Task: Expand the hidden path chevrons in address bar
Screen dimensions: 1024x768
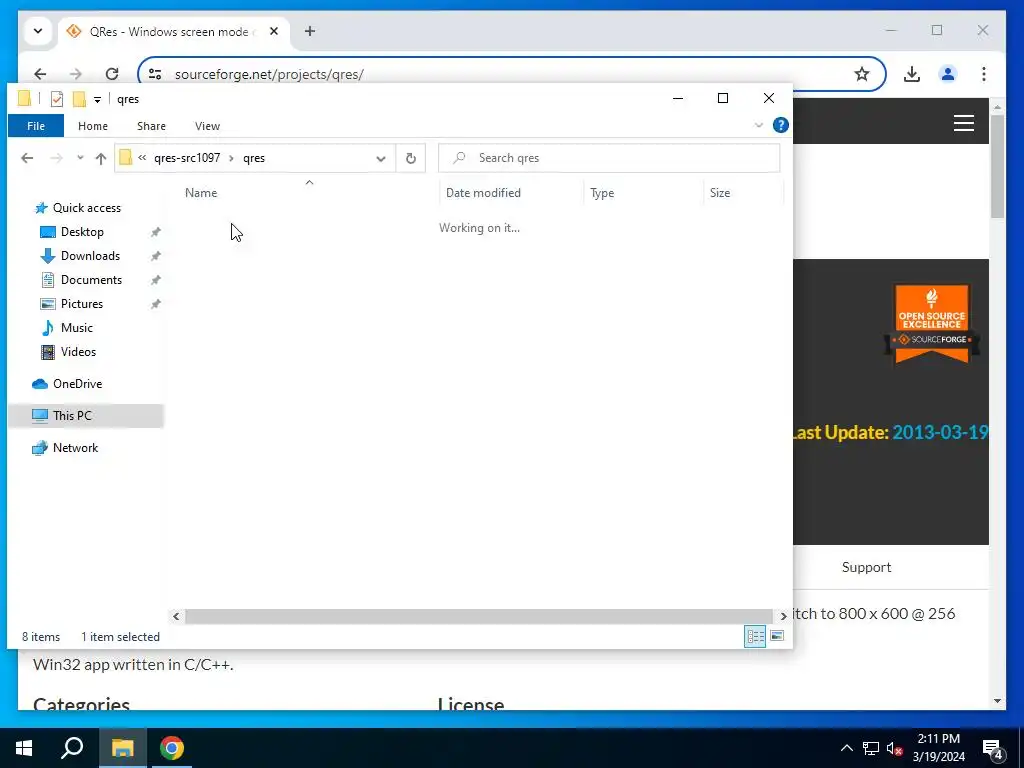Action: click(x=142, y=157)
